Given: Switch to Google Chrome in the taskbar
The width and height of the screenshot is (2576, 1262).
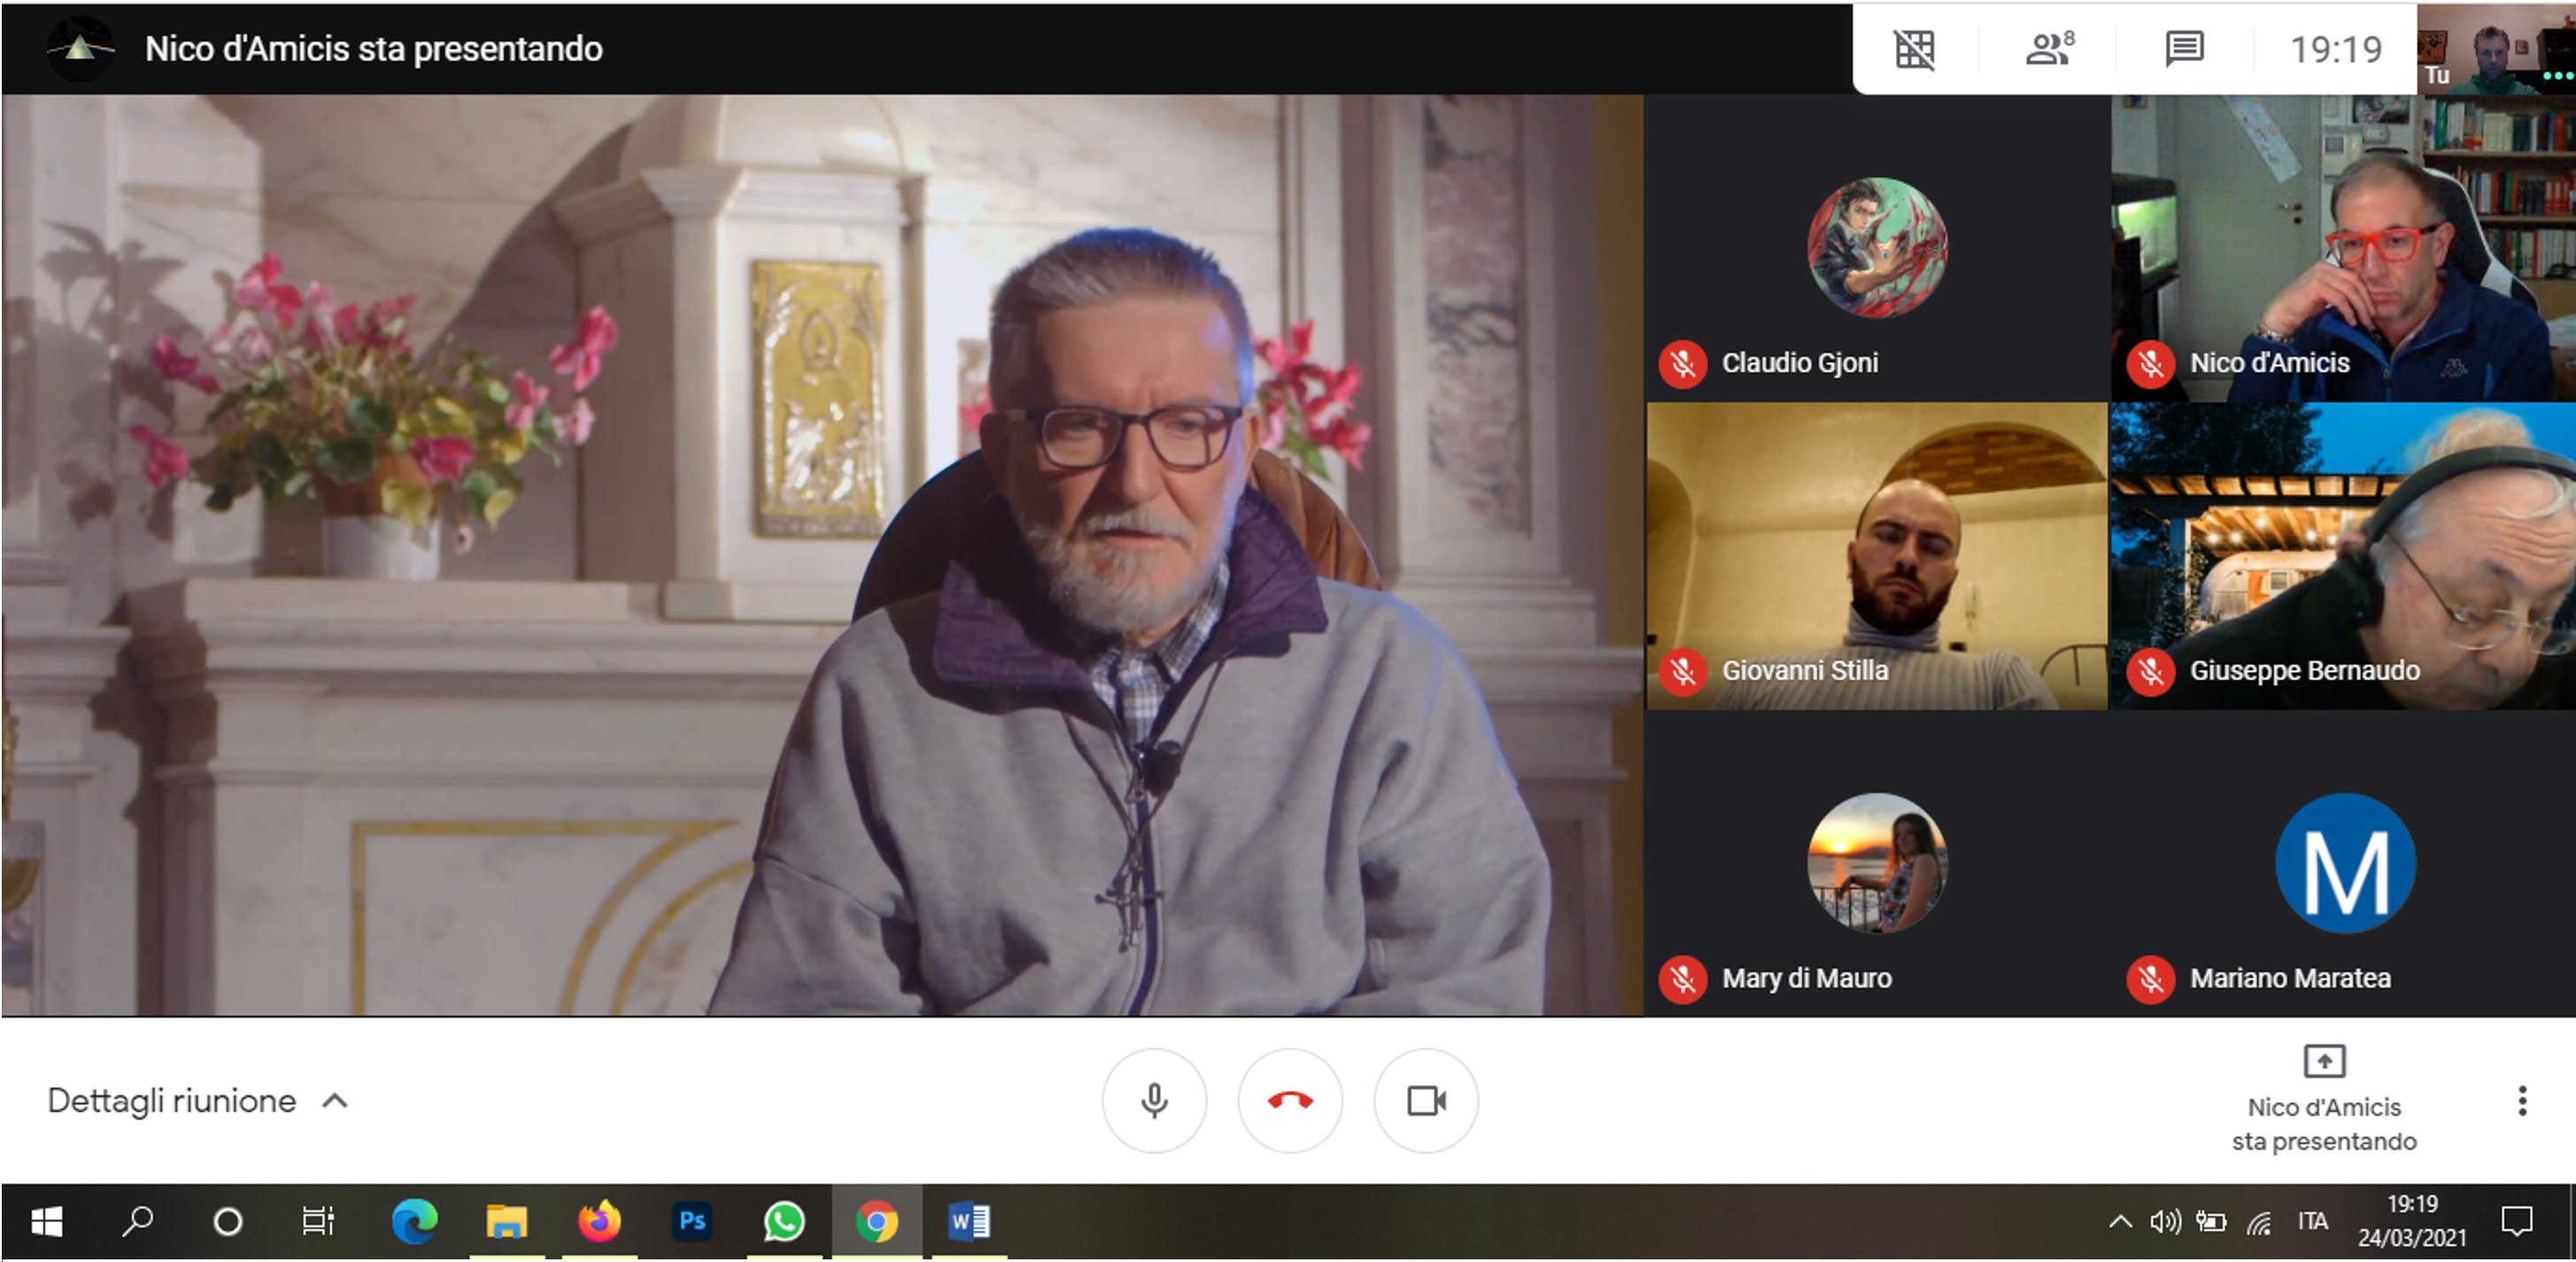Looking at the screenshot, I should point(877,1221).
